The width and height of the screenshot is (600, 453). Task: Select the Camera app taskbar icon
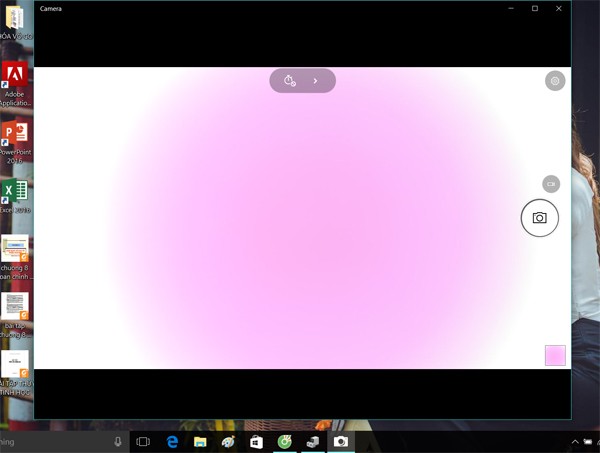pyautogui.click(x=341, y=442)
